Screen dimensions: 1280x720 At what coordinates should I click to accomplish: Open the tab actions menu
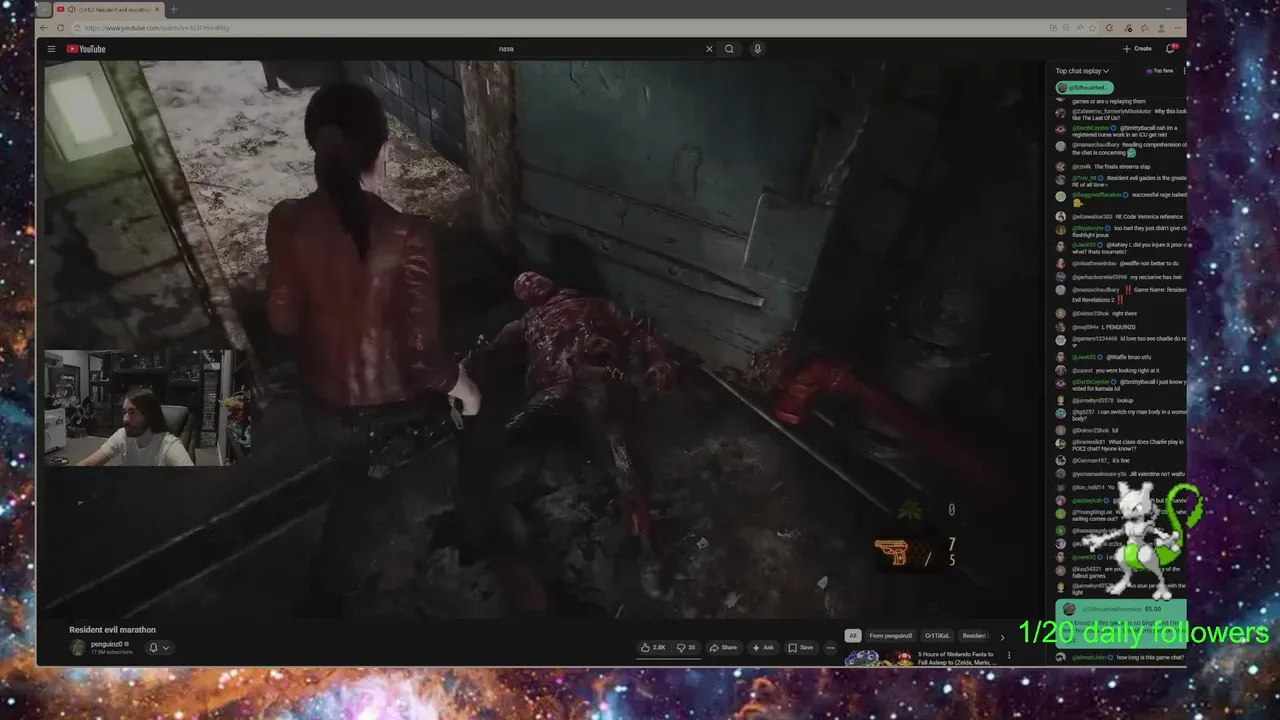(44, 9)
